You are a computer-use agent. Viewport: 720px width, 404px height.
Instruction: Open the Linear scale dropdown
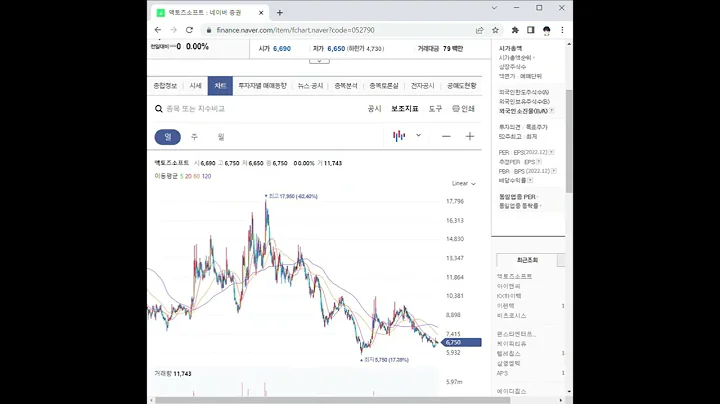(x=463, y=184)
